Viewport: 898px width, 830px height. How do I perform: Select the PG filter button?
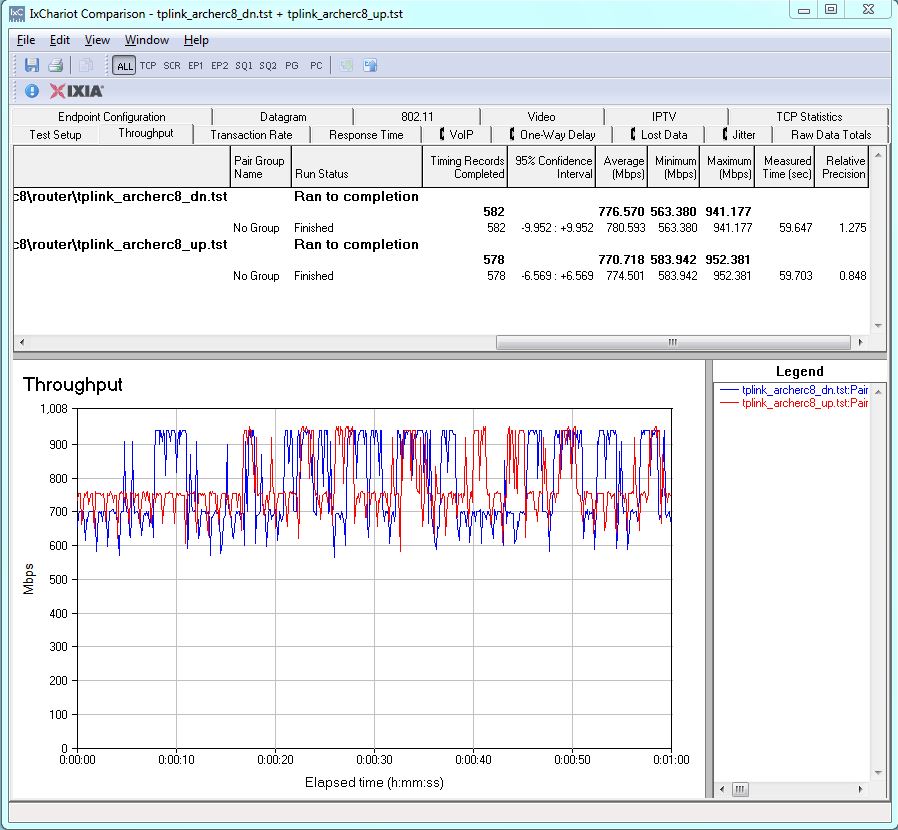(292, 65)
